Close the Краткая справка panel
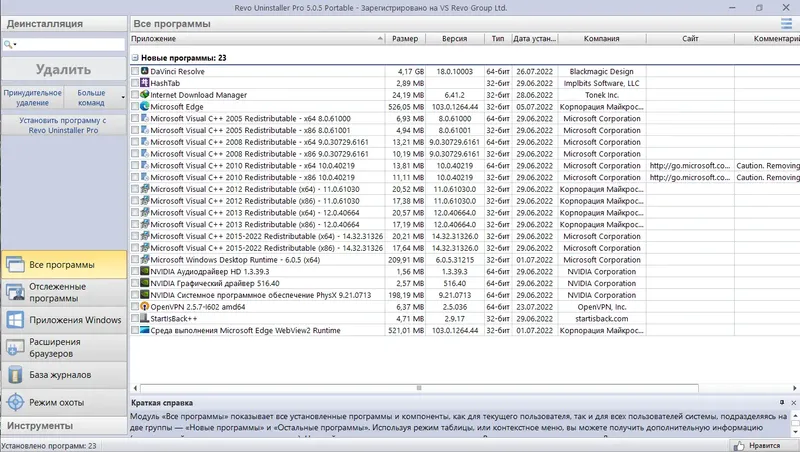The image size is (800, 452). click(793, 403)
